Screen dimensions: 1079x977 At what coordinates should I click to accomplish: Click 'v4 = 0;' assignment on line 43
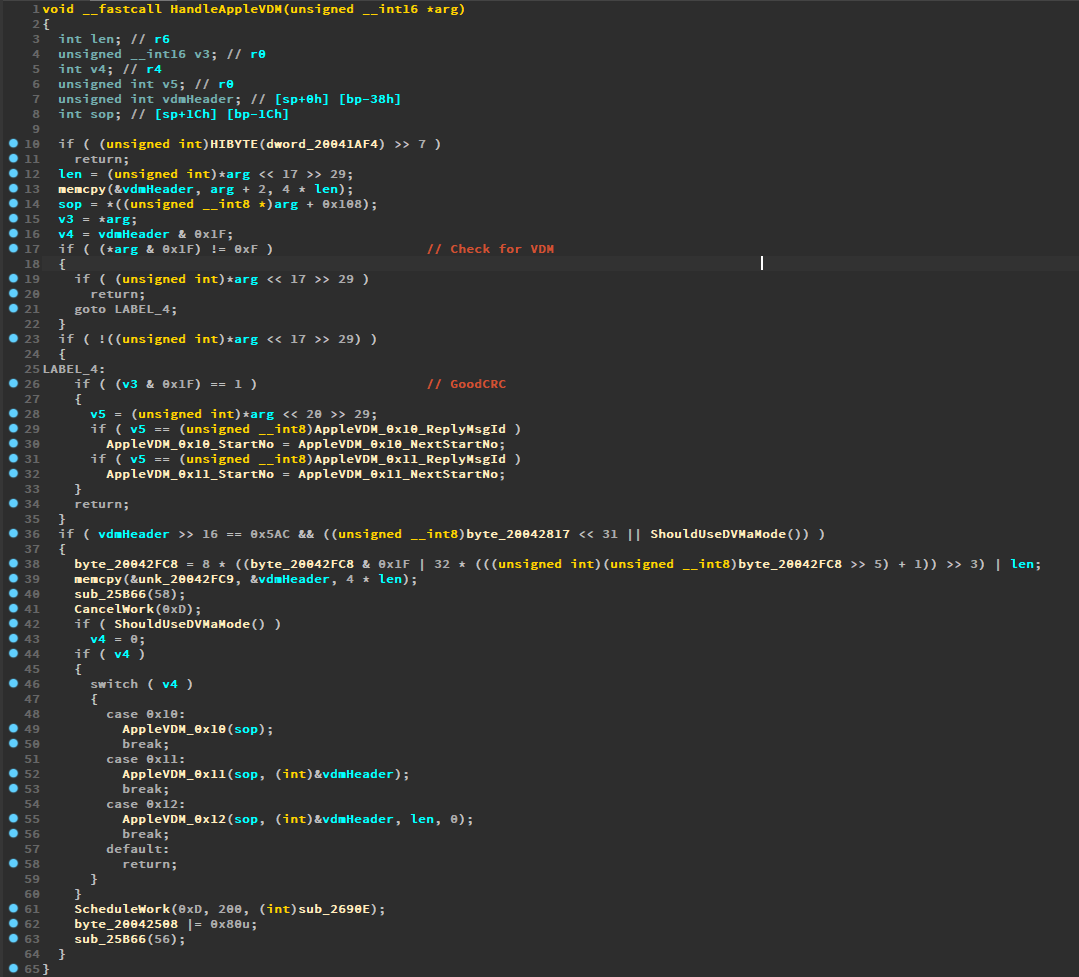click(118, 638)
